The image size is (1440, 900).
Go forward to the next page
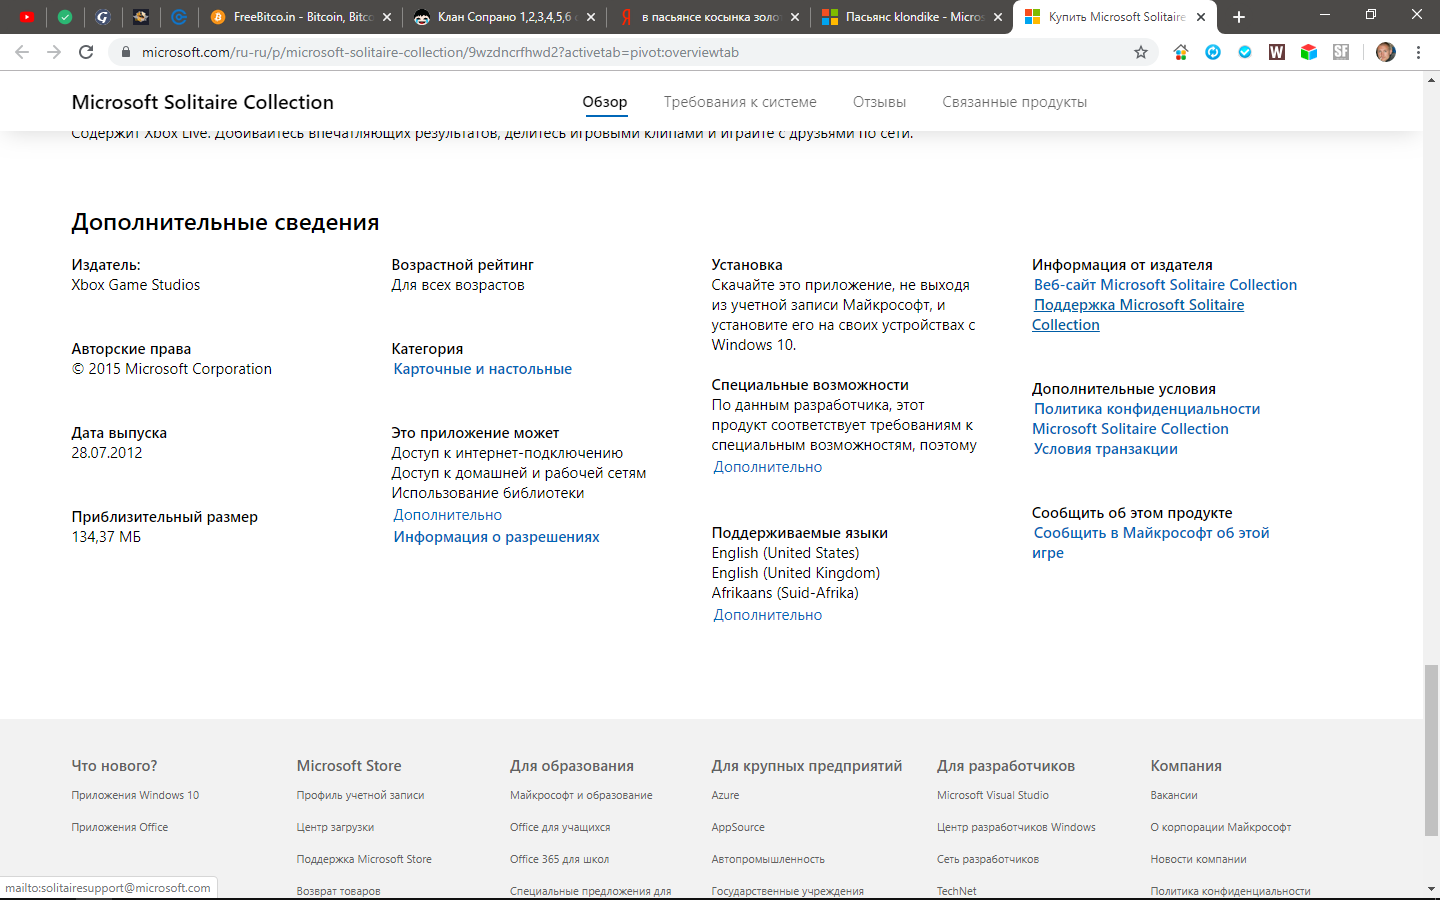(x=54, y=52)
